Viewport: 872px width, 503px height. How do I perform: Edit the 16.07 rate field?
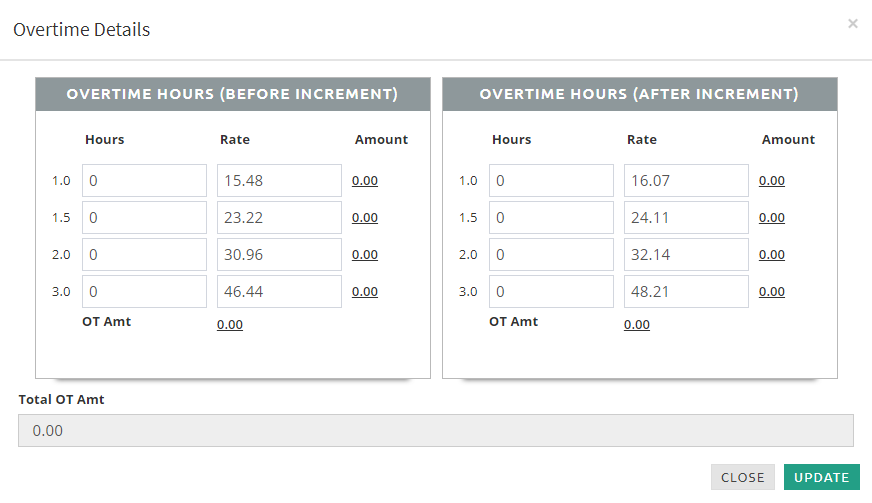tap(686, 181)
